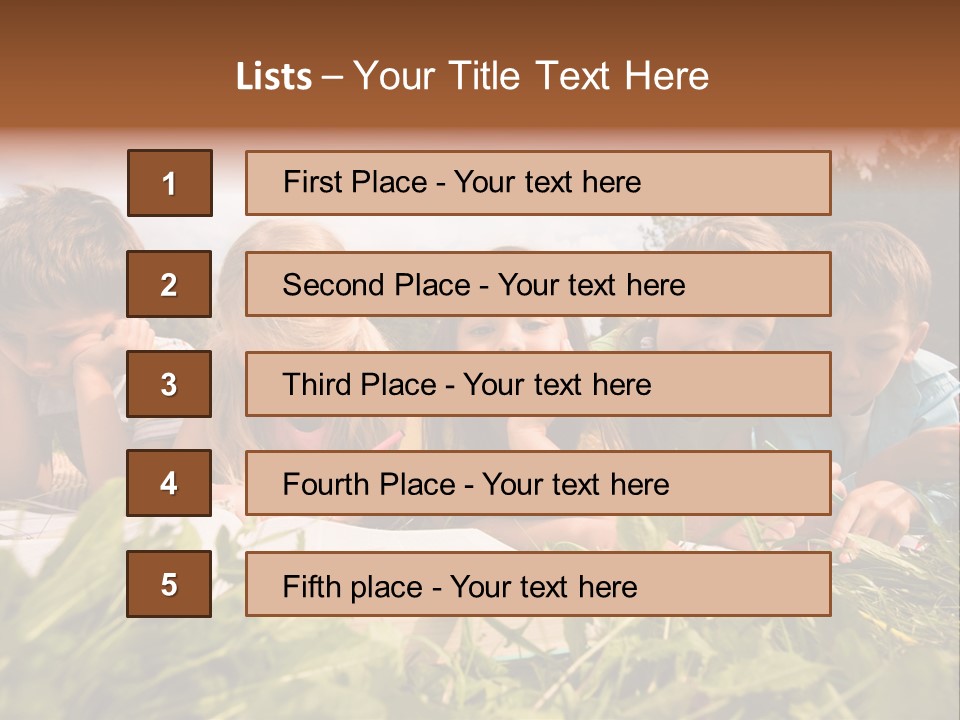Viewport: 960px width, 720px height.
Task: Click the grass at slide bottom
Action: coord(480,670)
